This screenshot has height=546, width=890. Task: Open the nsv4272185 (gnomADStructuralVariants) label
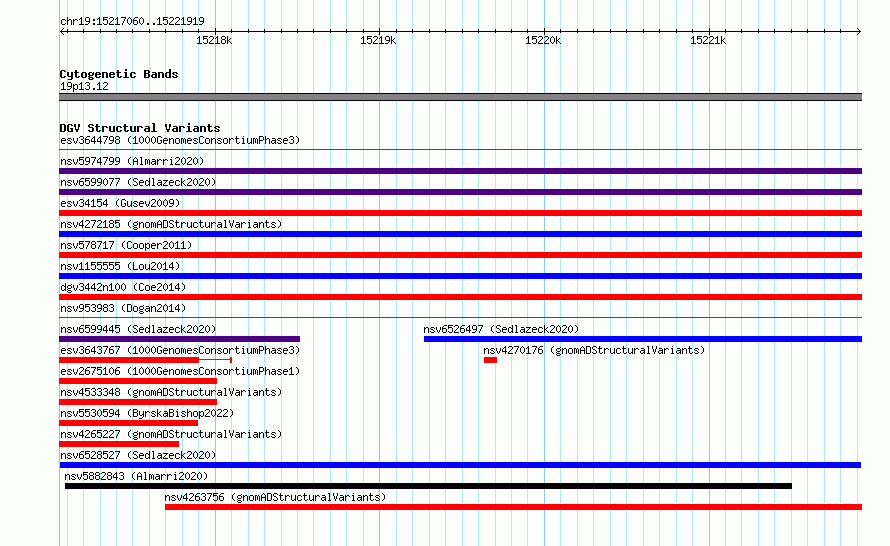(171, 224)
